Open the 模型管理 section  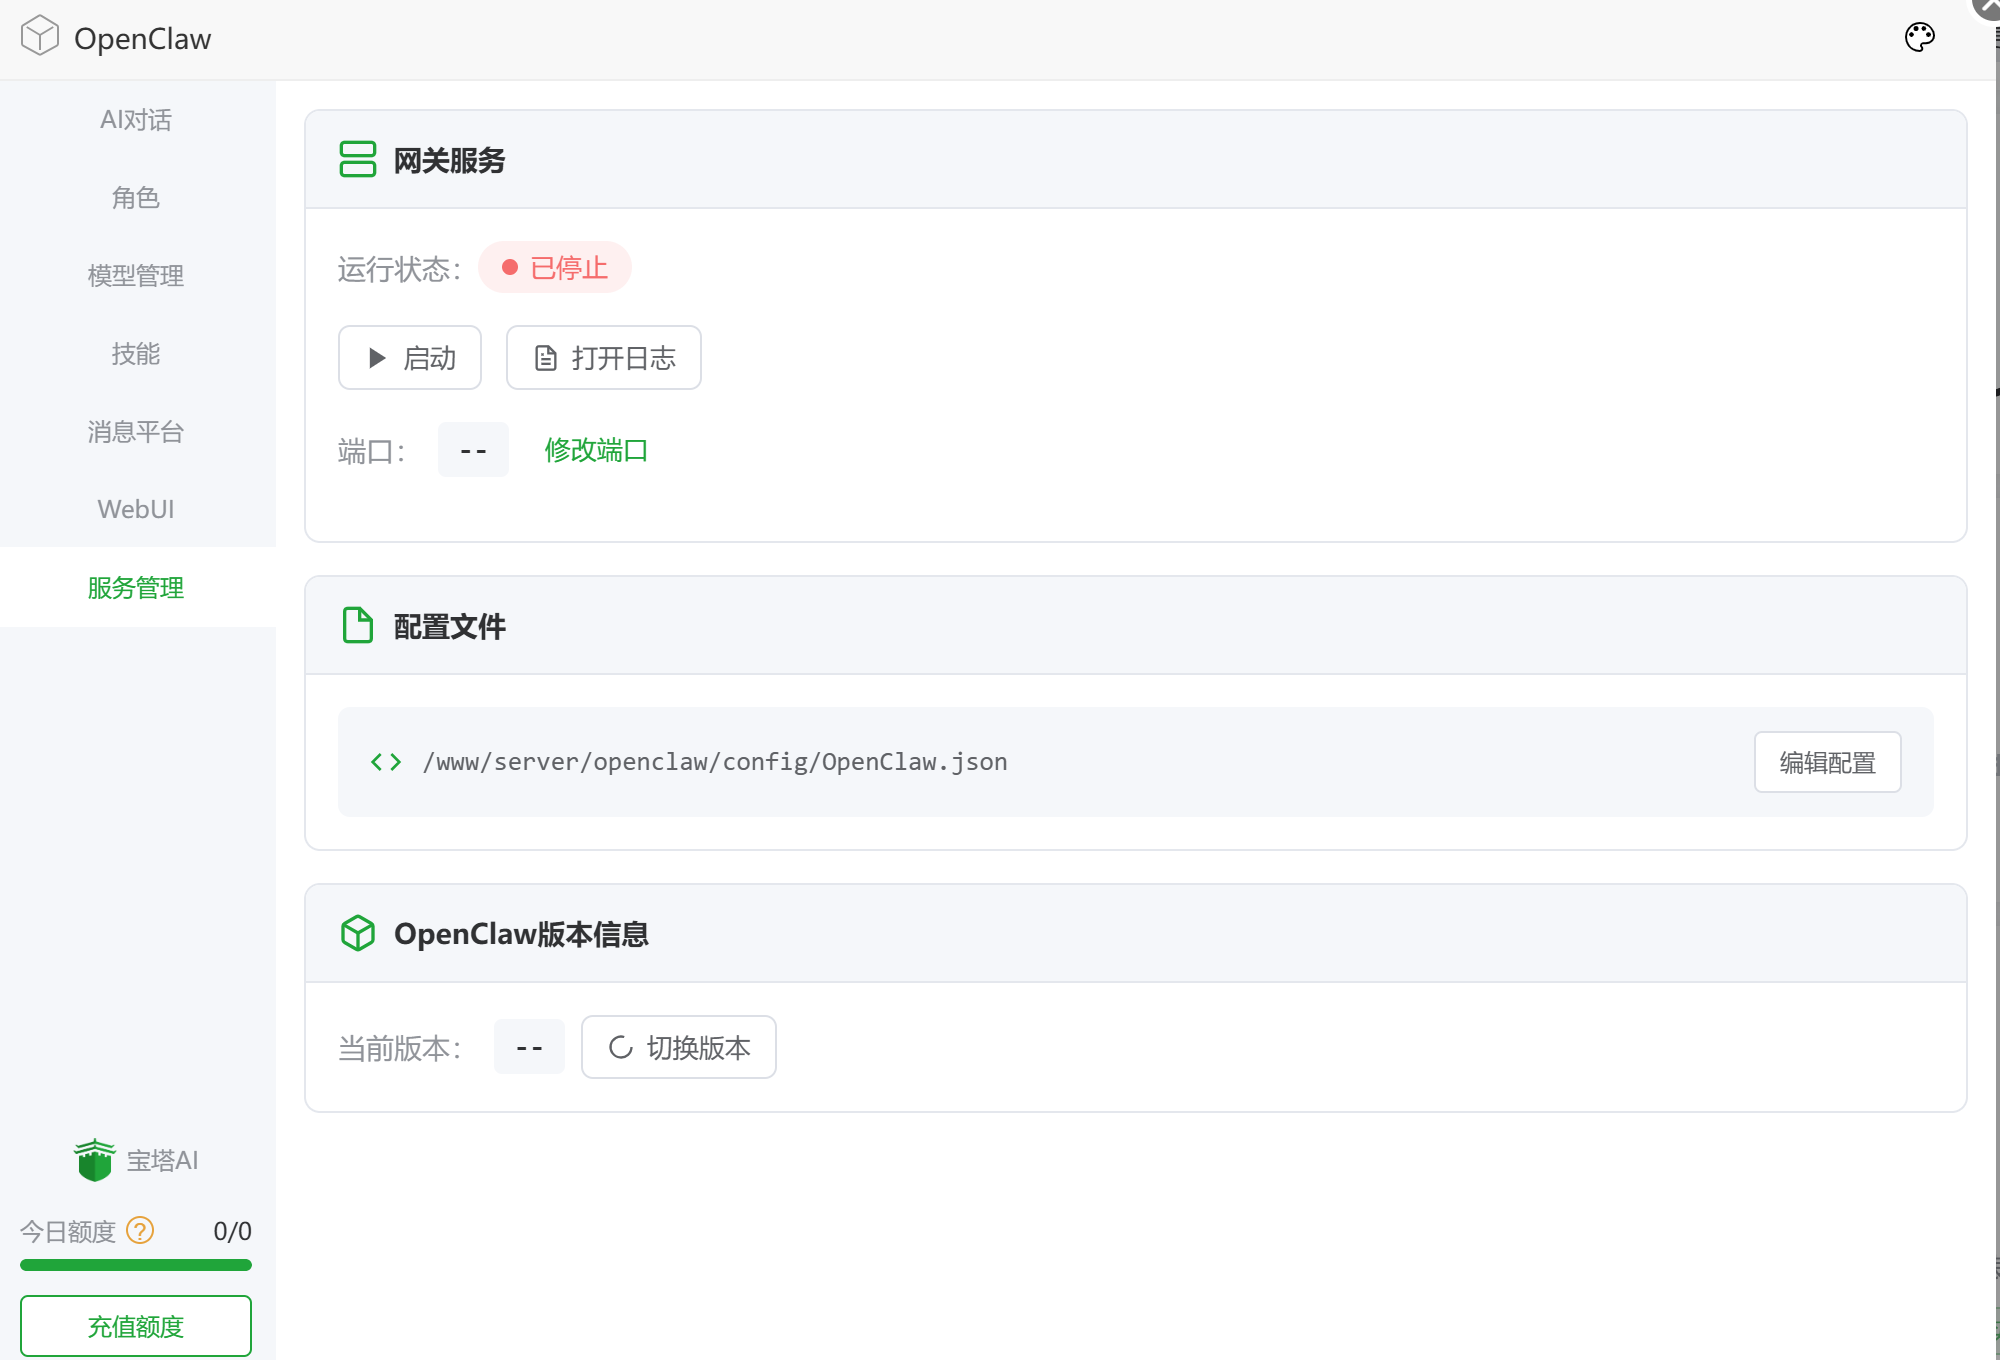coord(136,276)
